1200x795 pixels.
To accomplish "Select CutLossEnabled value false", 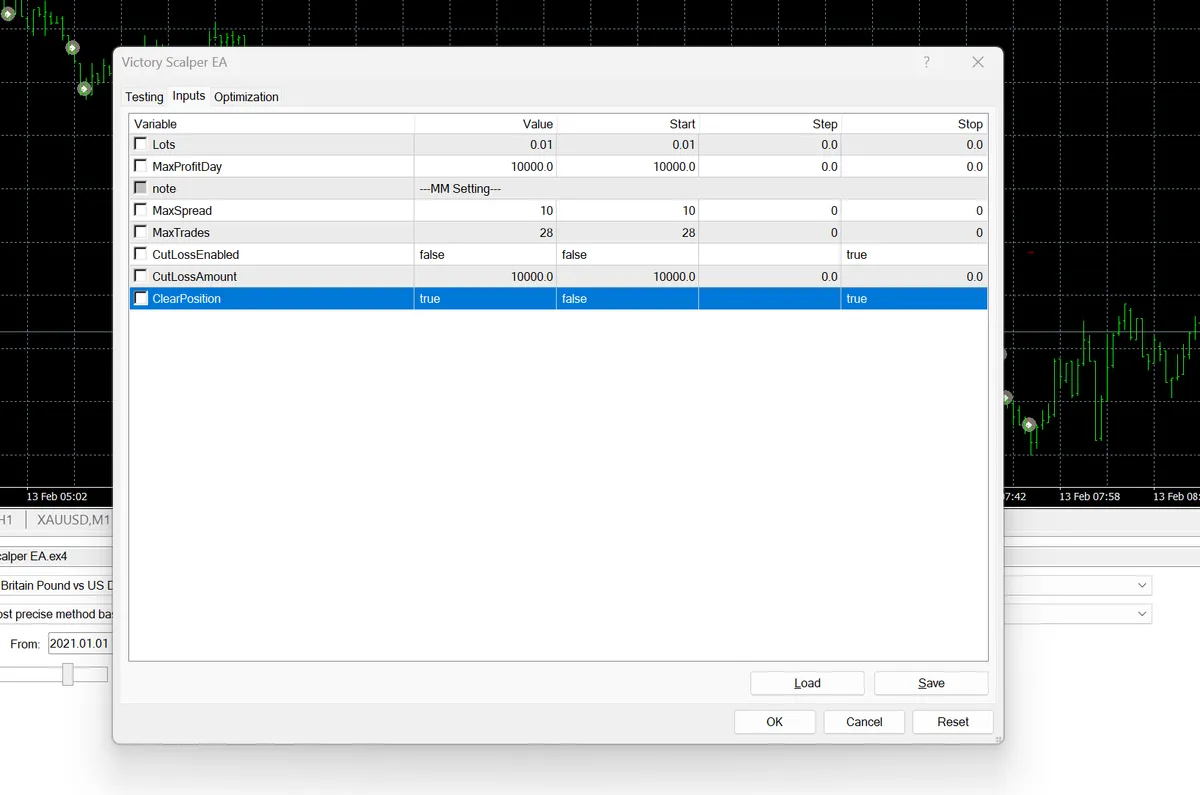I will (485, 255).
